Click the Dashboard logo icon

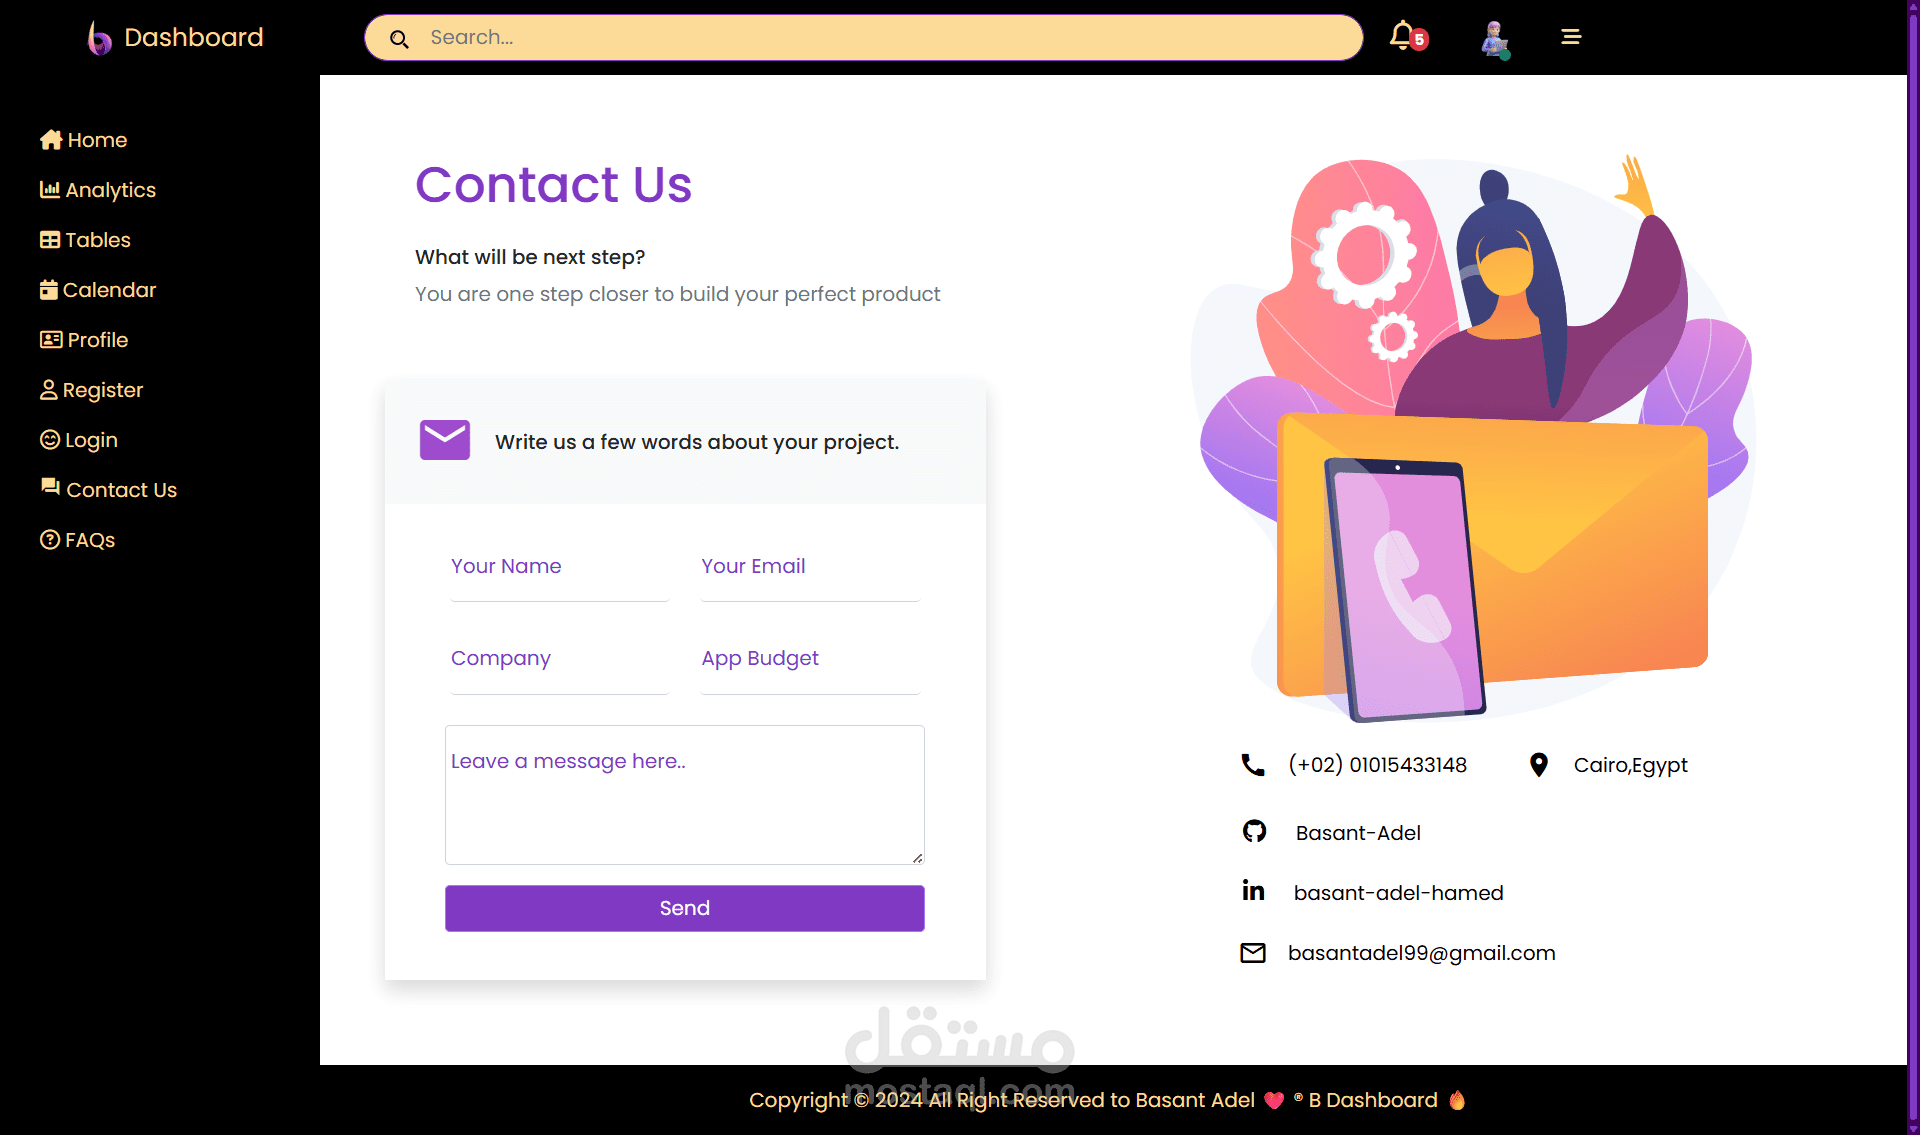point(99,38)
